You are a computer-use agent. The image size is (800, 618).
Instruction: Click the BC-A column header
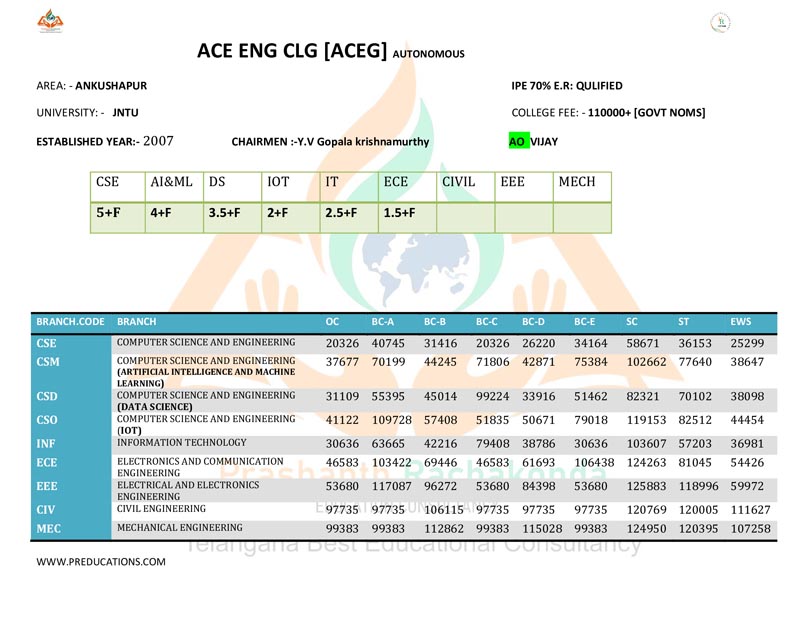click(383, 322)
